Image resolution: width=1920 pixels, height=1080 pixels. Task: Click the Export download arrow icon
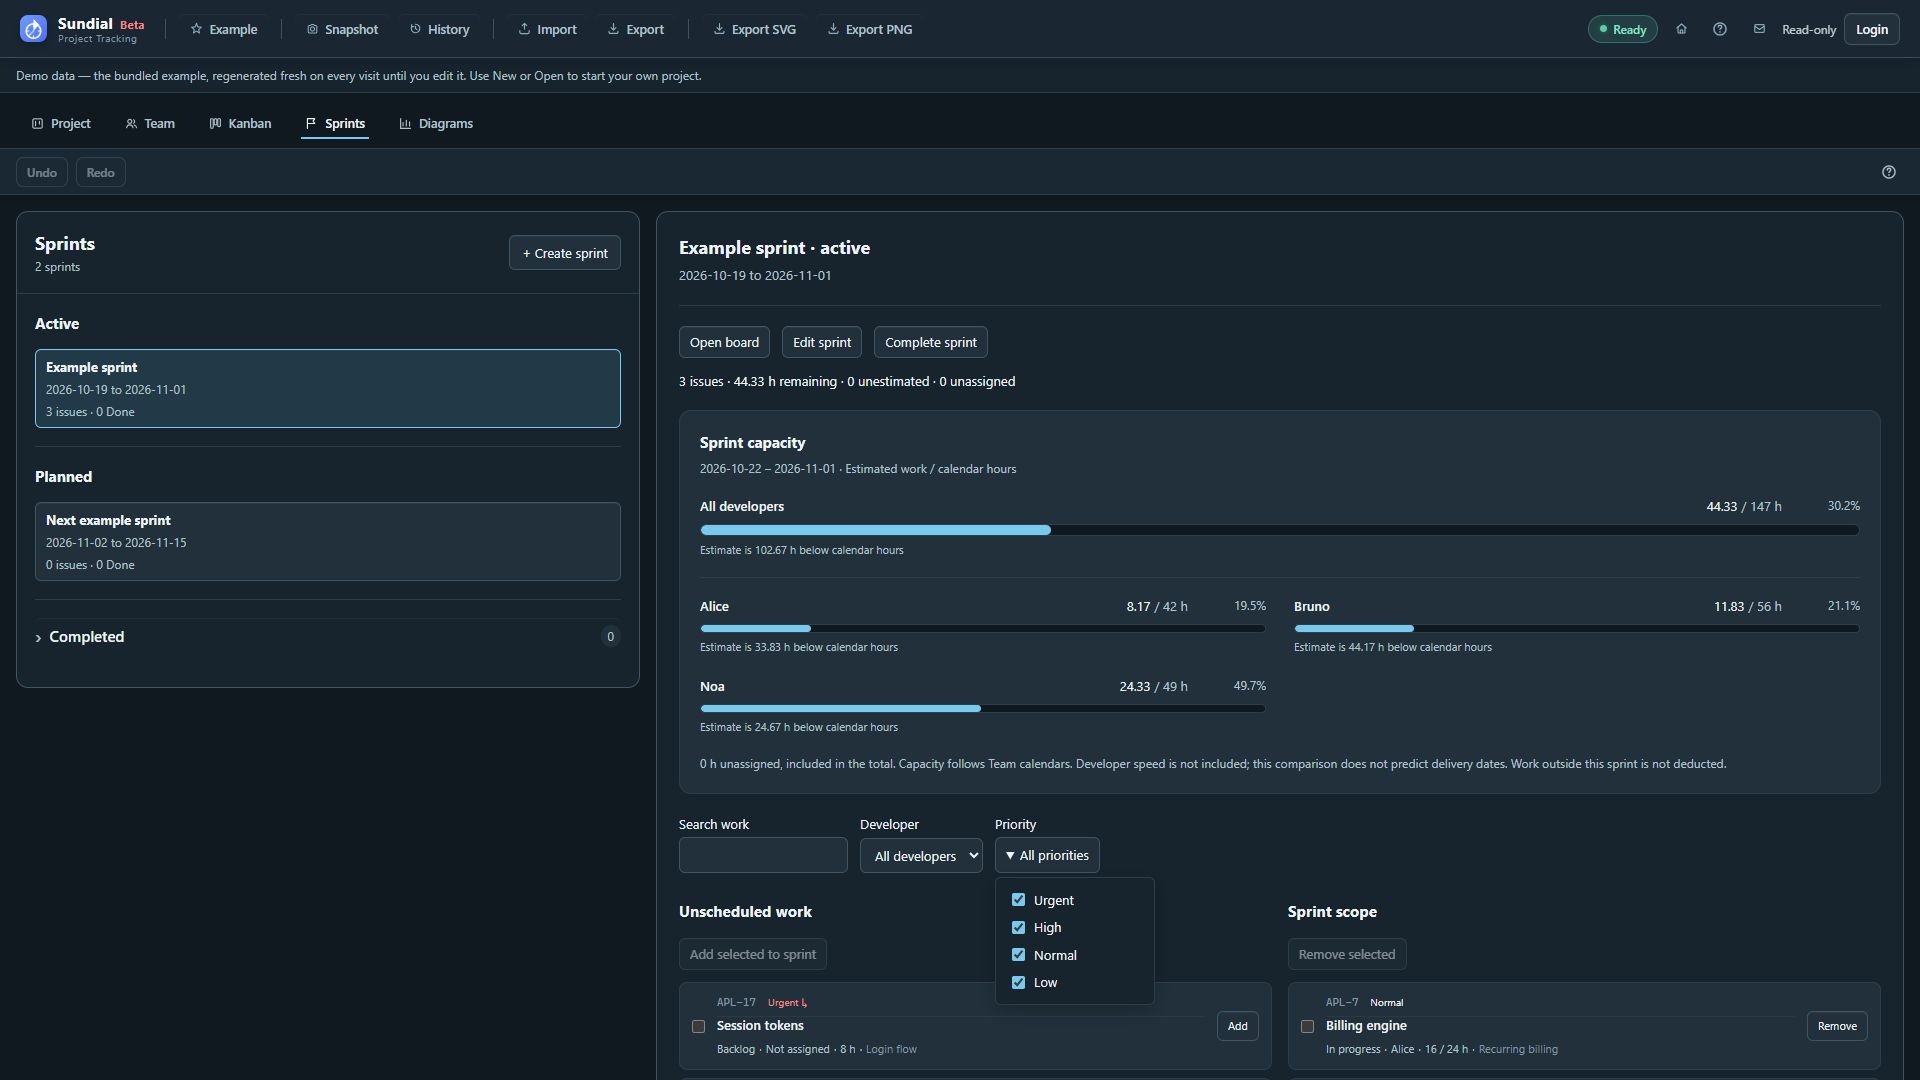point(613,29)
